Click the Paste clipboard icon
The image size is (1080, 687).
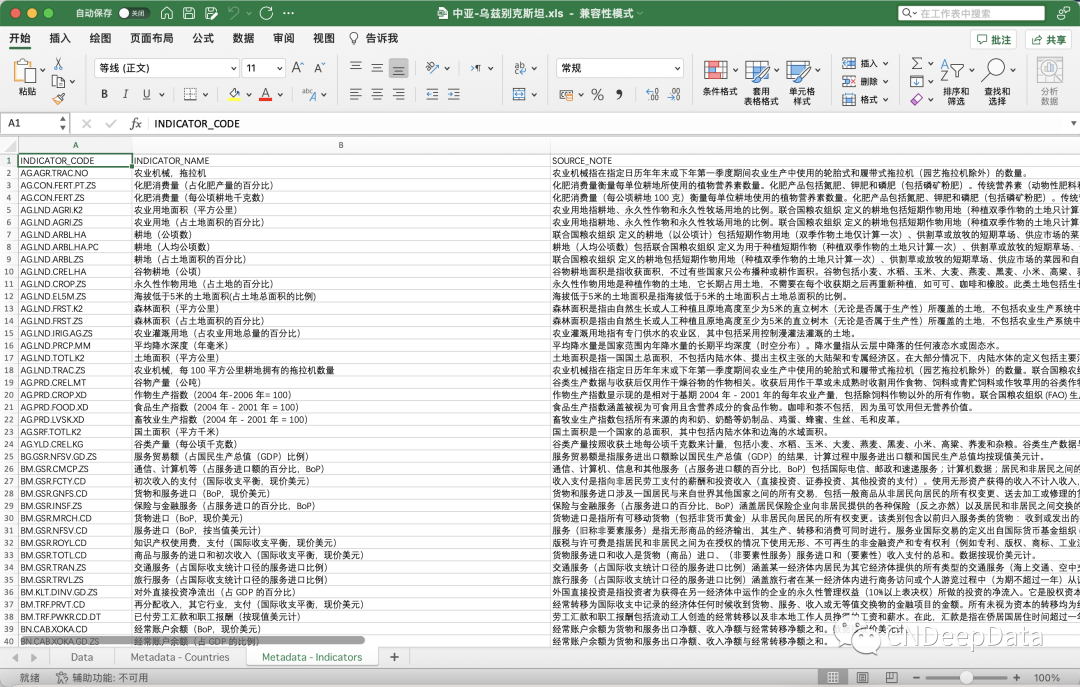[25, 71]
